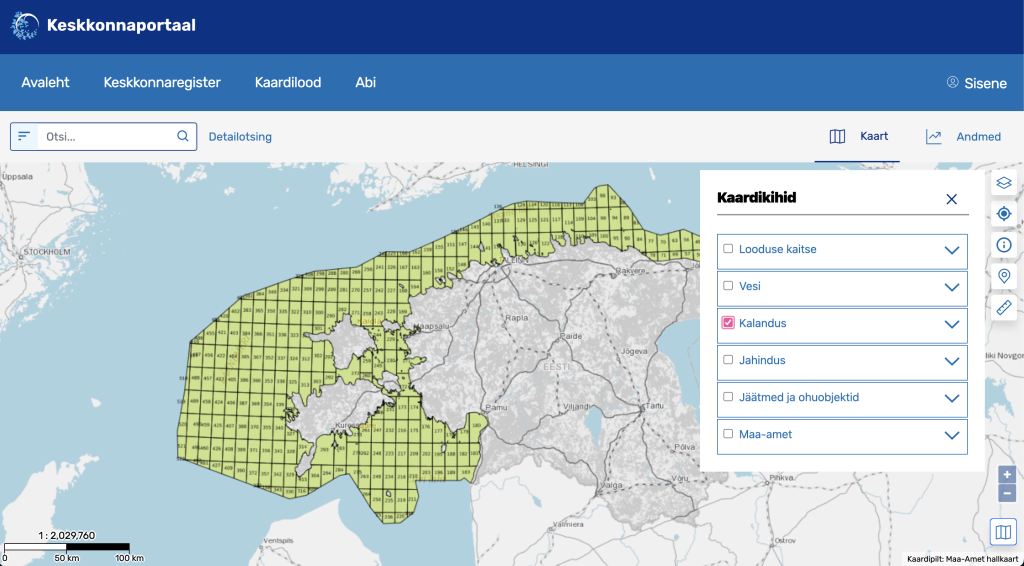Image resolution: width=1024 pixels, height=566 pixels.
Task: Click the Paide town label on map
Action: [x=571, y=336]
